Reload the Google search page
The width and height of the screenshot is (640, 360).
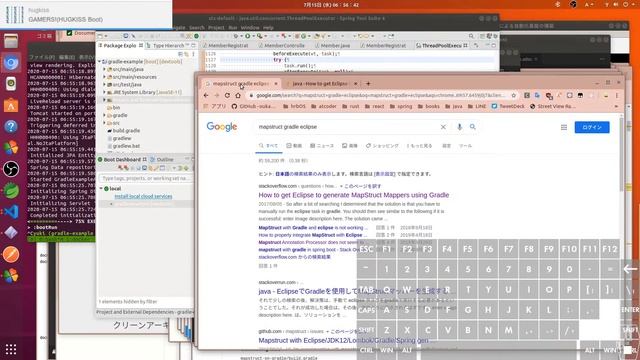(x=227, y=95)
